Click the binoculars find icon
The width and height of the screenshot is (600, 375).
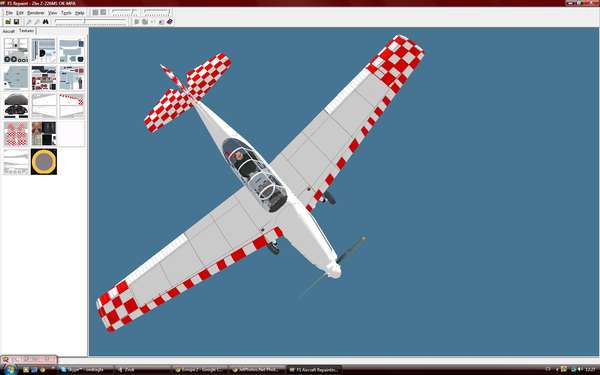tap(46, 22)
